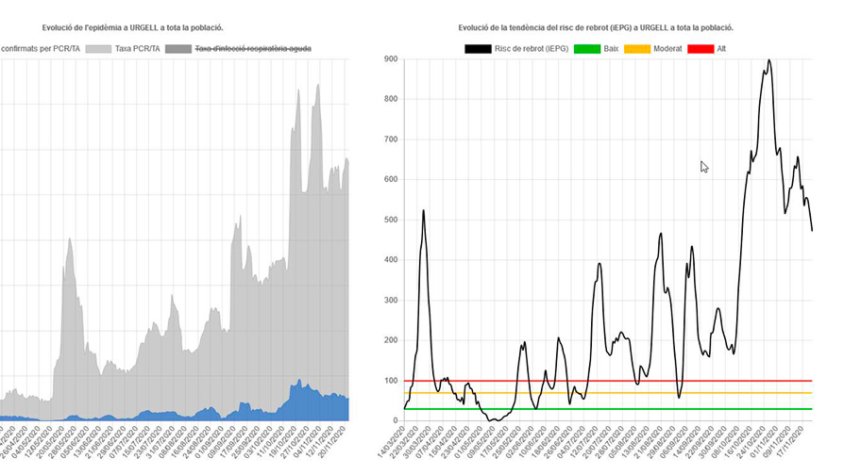Toggle the 'Alt' legend label

pos(721,48)
